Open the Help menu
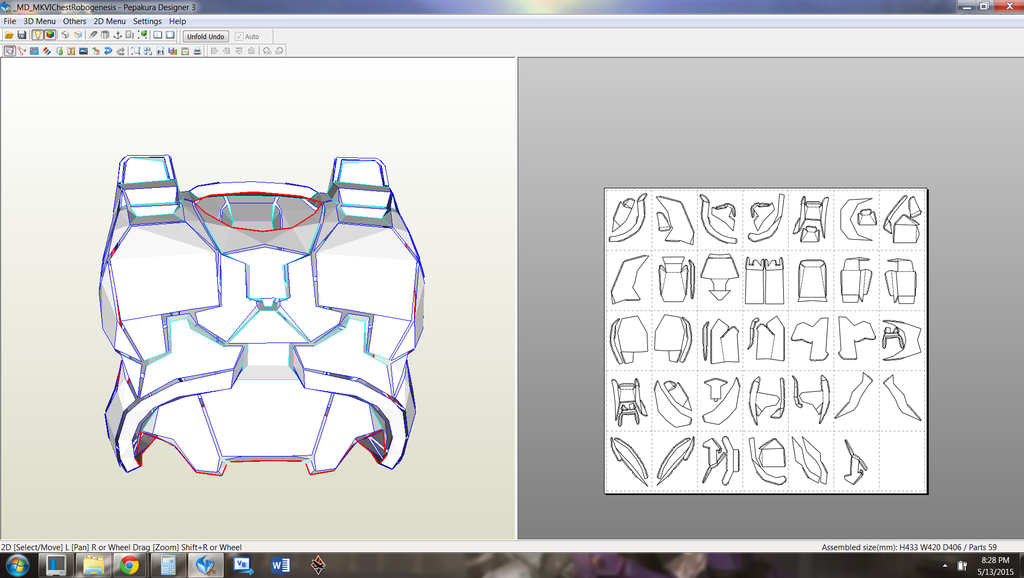The image size is (1024, 578). pos(178,21)
